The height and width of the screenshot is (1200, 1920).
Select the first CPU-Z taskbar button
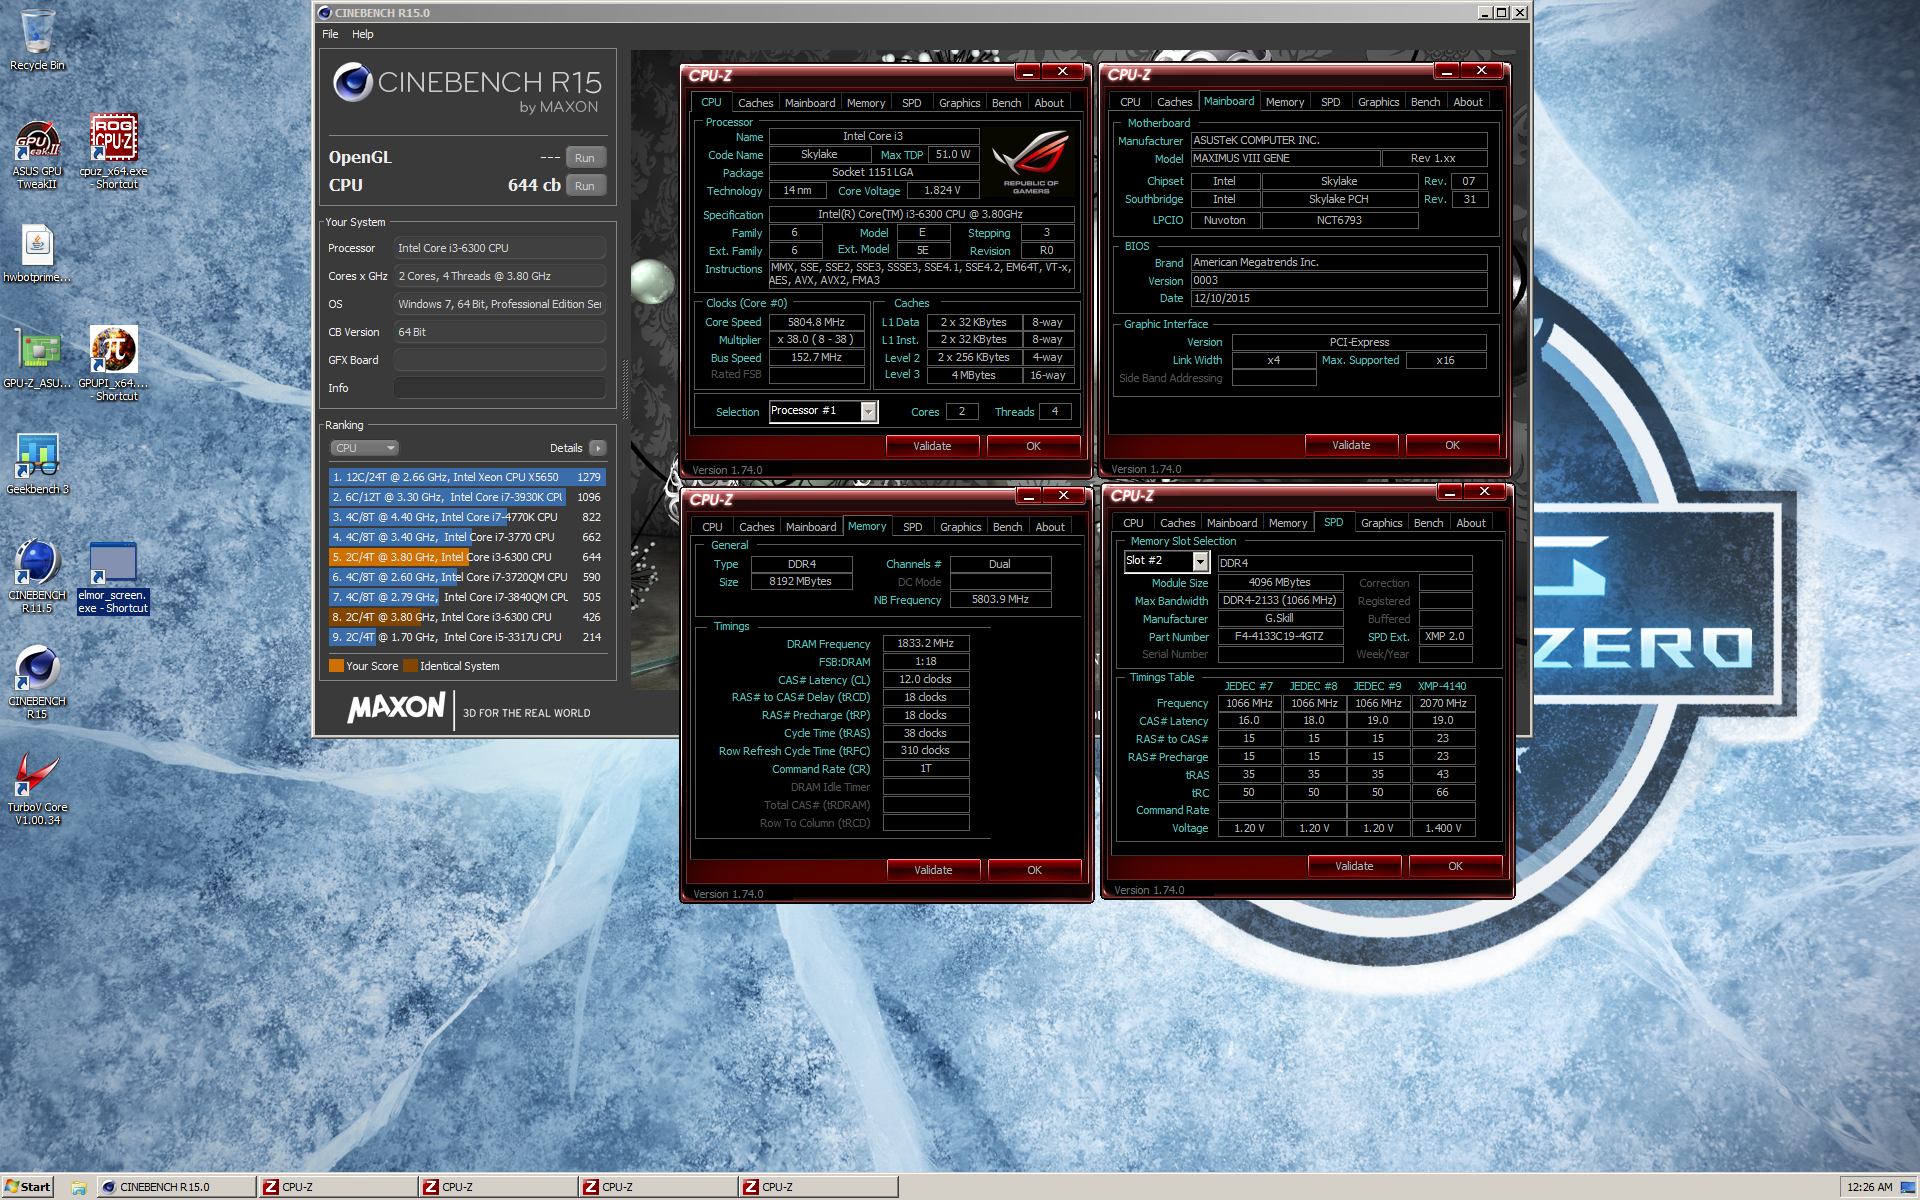(x=337, y=1187)
